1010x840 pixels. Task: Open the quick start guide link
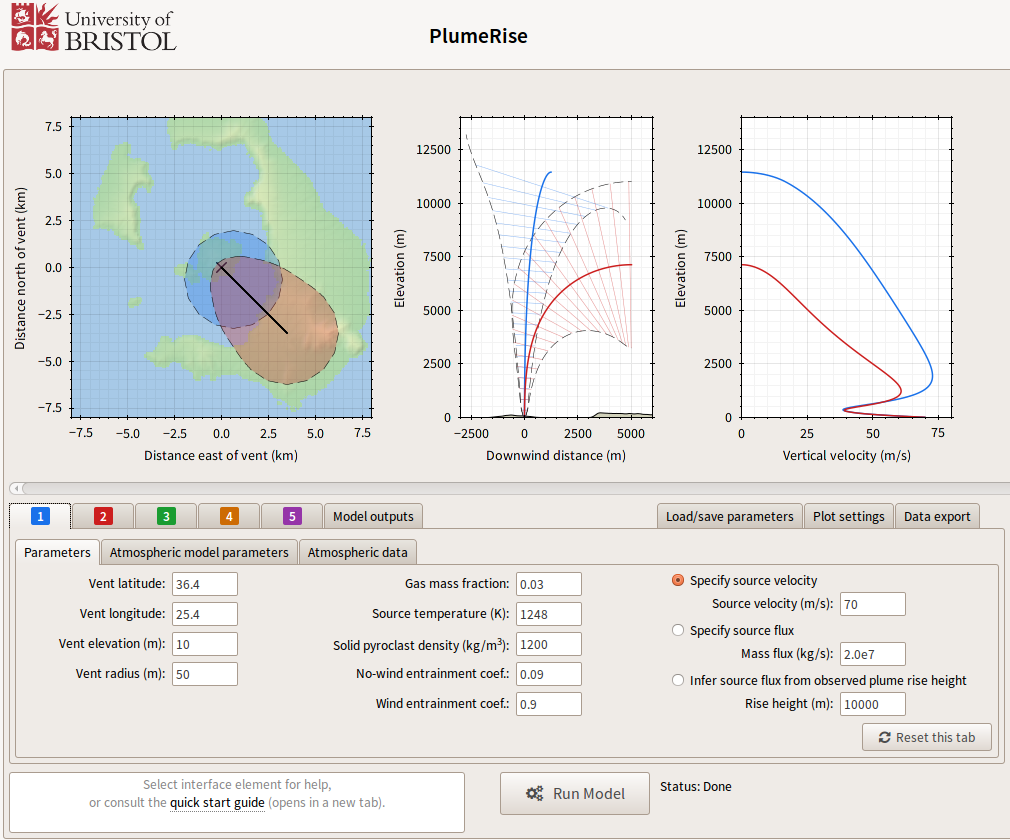tap(217, 802)
